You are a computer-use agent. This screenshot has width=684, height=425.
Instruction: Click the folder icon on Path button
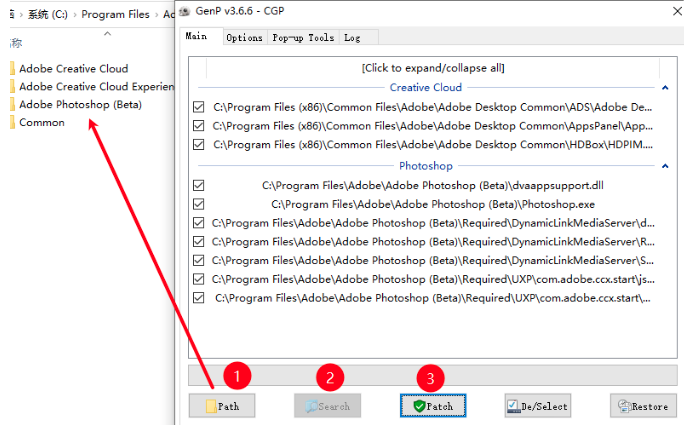211,406
